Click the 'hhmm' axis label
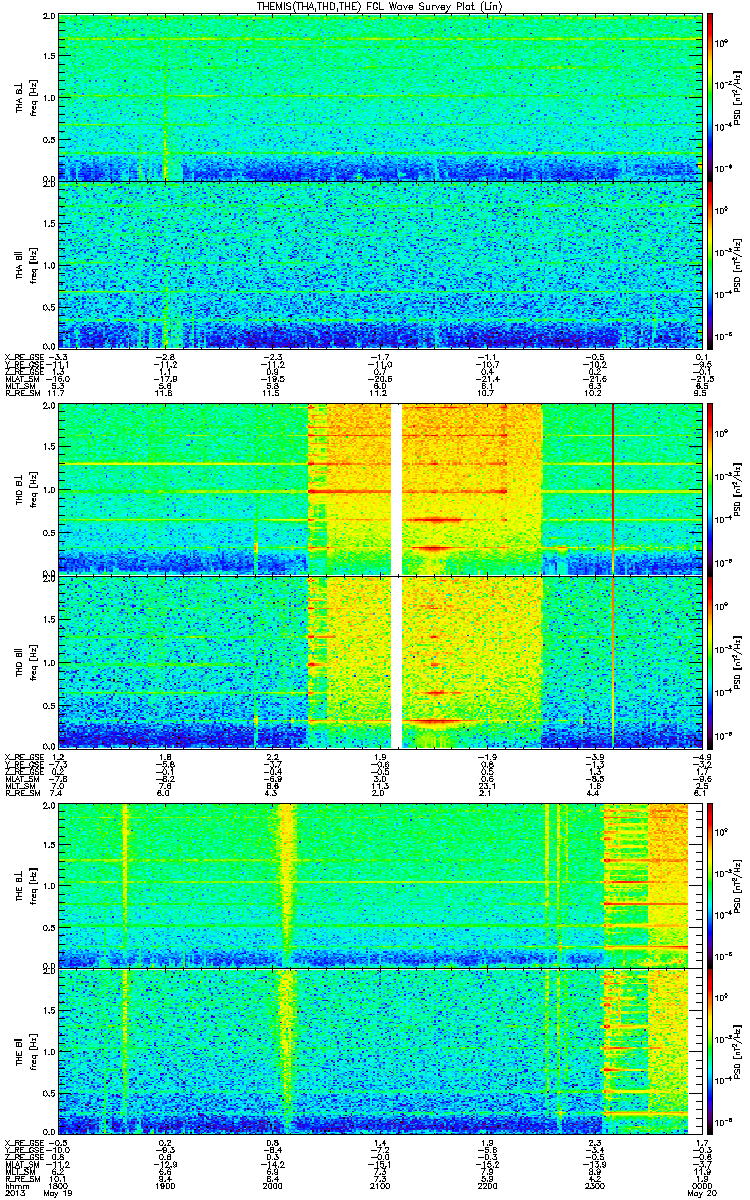750x1200 pixels. 15,1185
